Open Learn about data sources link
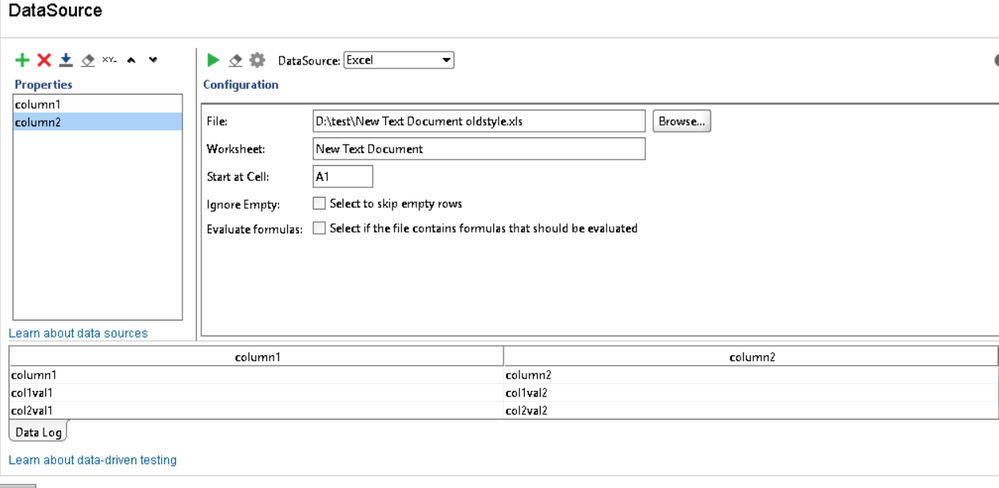 [78, 333]
